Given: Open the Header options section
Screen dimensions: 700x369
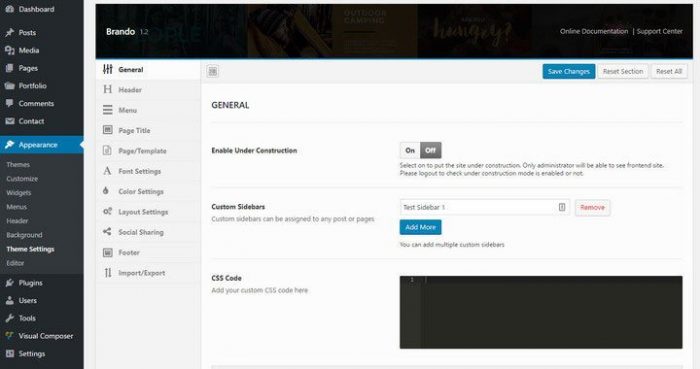Looking at the screenshot, I should click(x=148, y=90).
